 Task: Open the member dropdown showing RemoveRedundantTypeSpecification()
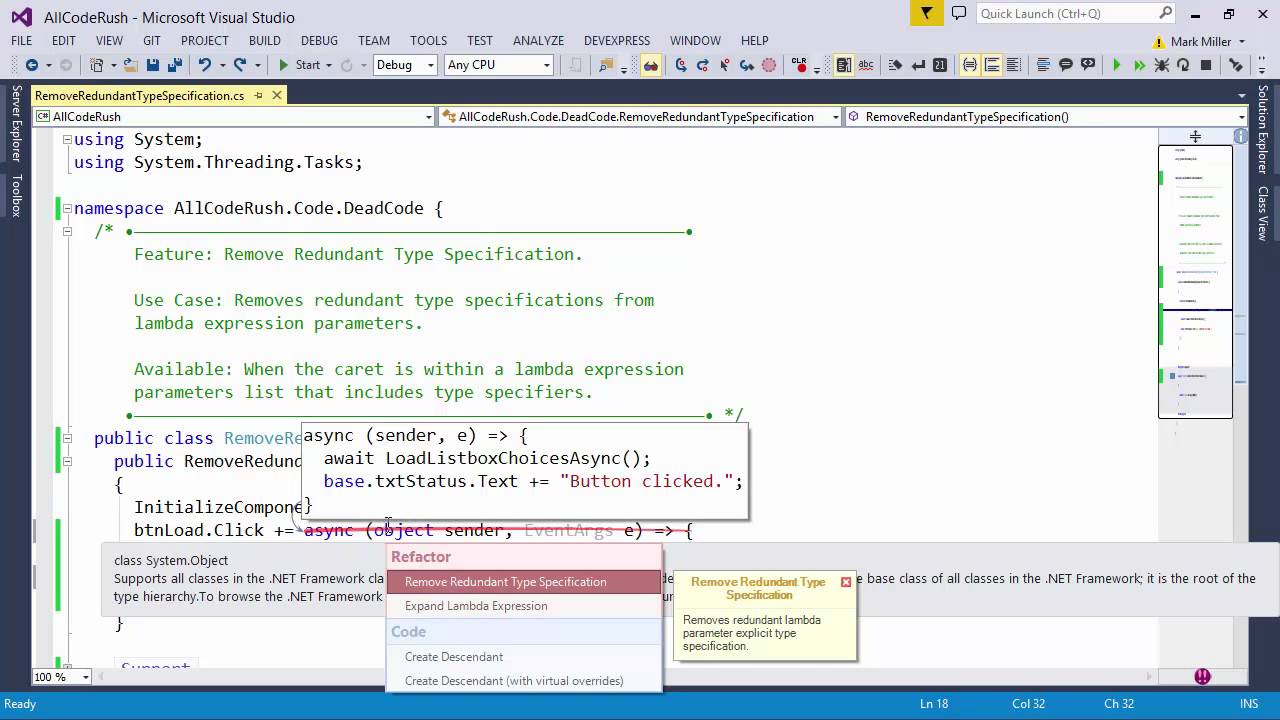coord(1048,117)
